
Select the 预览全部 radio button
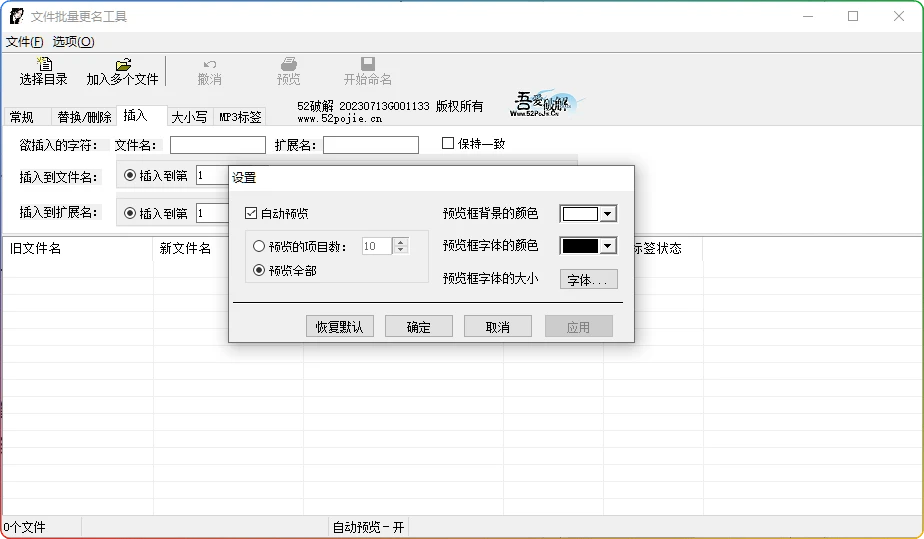[259, 270]
